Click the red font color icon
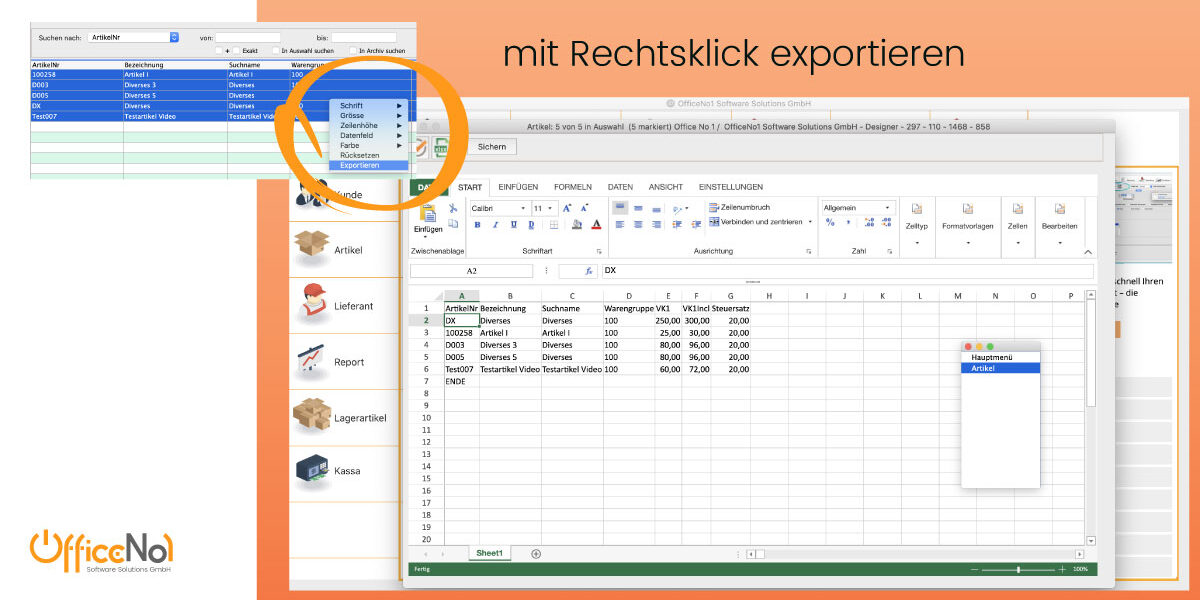Image resolution: width=1200 pixels, height=600 pixels. [596, 225]
